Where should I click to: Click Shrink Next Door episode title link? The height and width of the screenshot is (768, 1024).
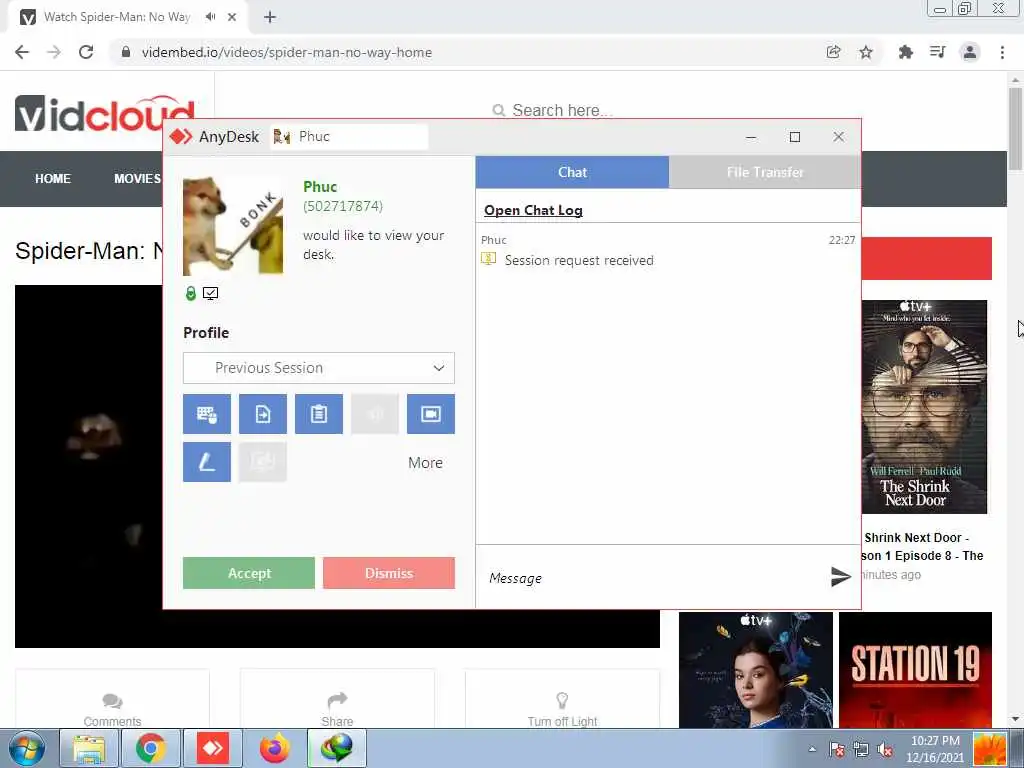[923, 547]
